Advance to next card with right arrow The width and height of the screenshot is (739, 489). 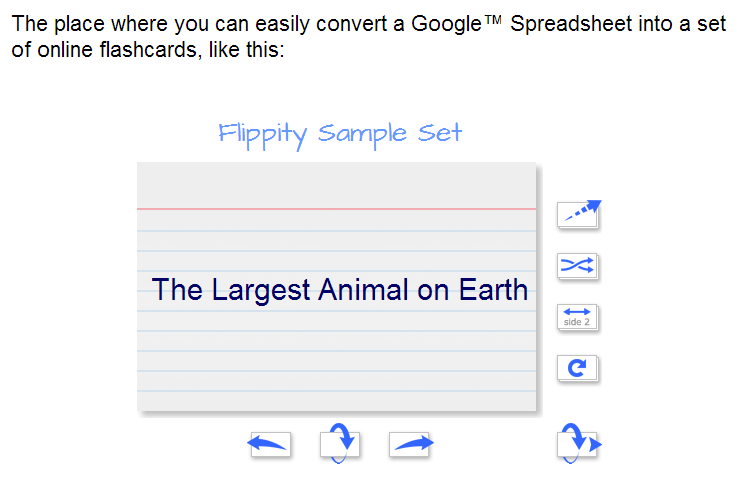click(411, 445)
